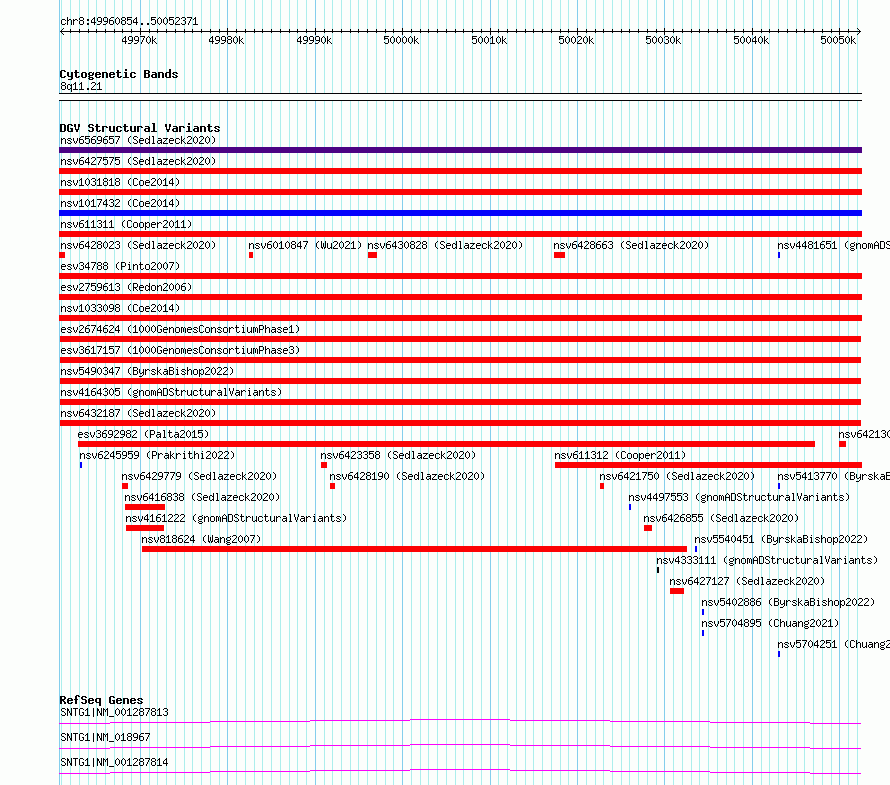Click the nsv6428663 (Sedlazeck2020) label
Viewport: 890px width, 785px height.
pos(631,245)
